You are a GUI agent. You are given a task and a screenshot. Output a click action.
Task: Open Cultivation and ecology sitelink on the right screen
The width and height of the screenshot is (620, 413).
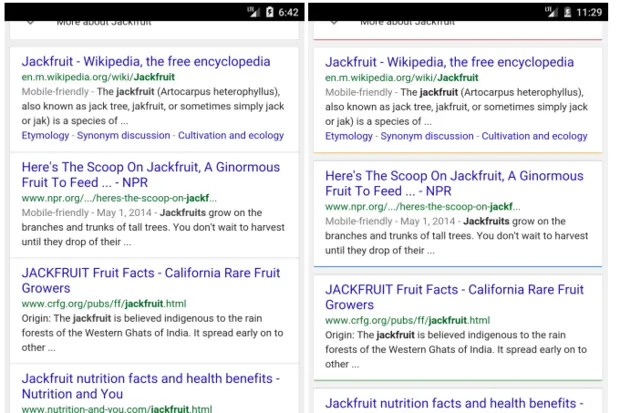[x=535, y=136]
